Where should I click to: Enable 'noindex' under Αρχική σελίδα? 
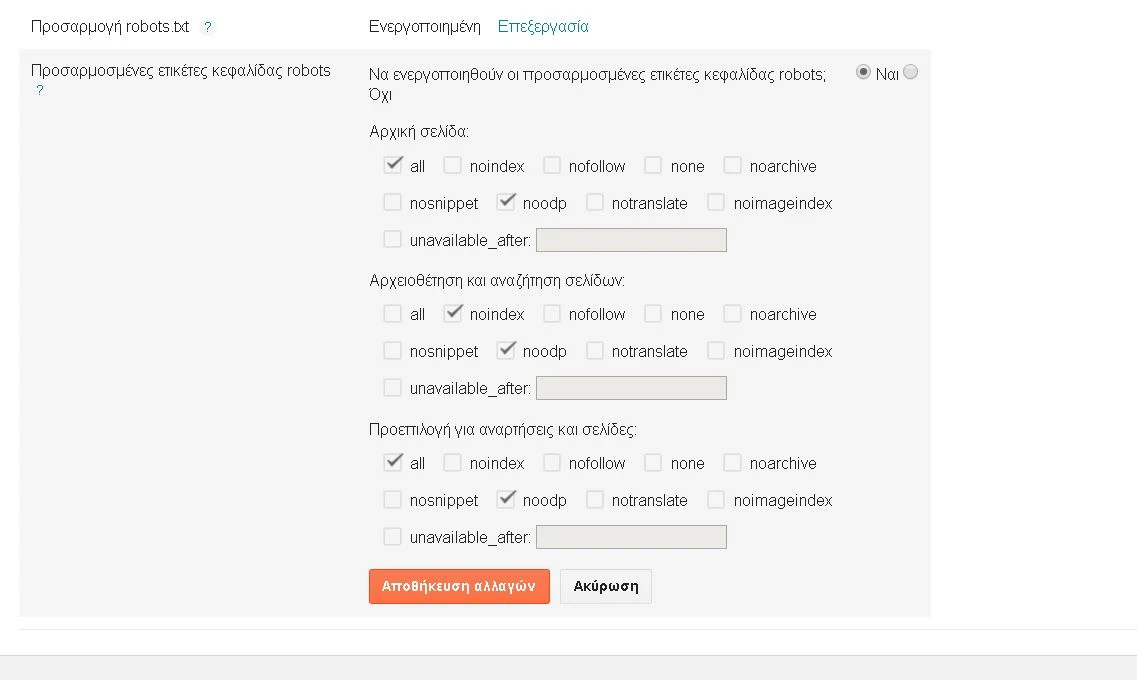click(x=453, y=165)
